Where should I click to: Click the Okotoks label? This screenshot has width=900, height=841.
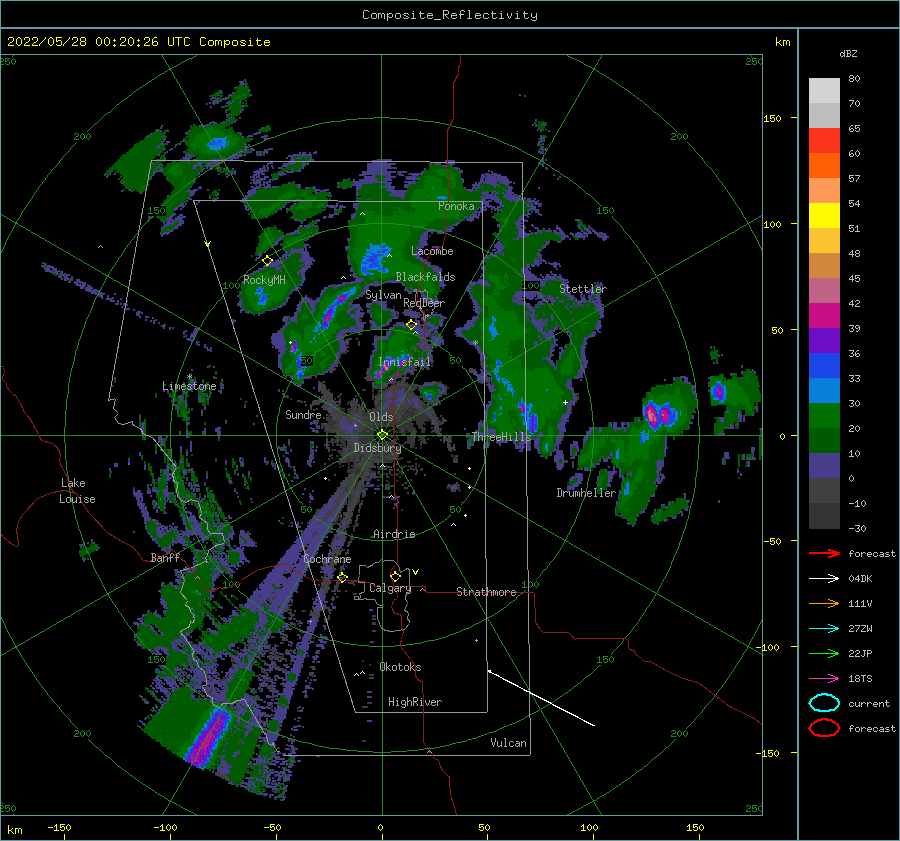pos(400,667)
